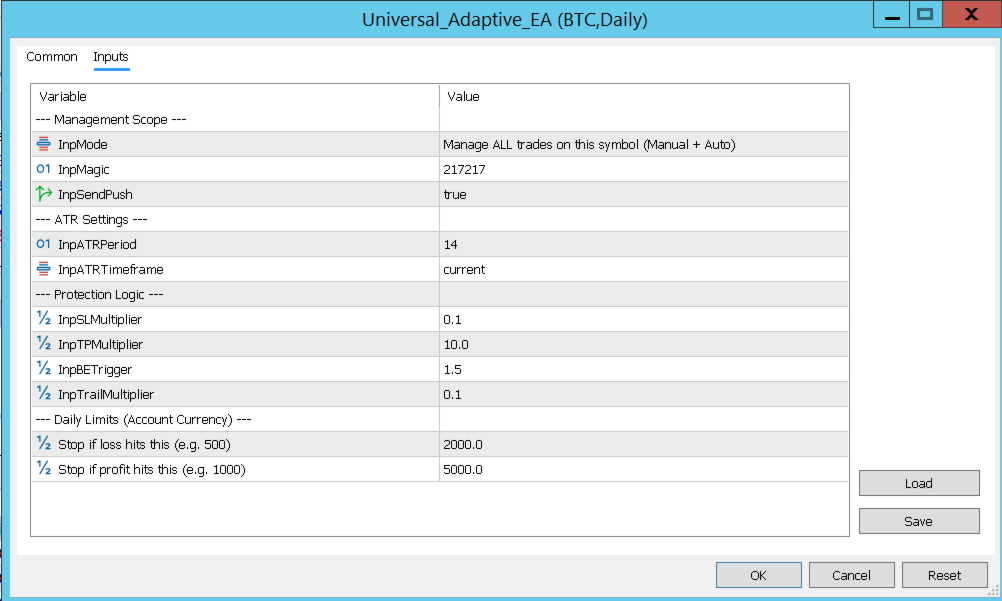Click the enum icon beside InpATRTimeframe
1002x601 pixels.
43,269
